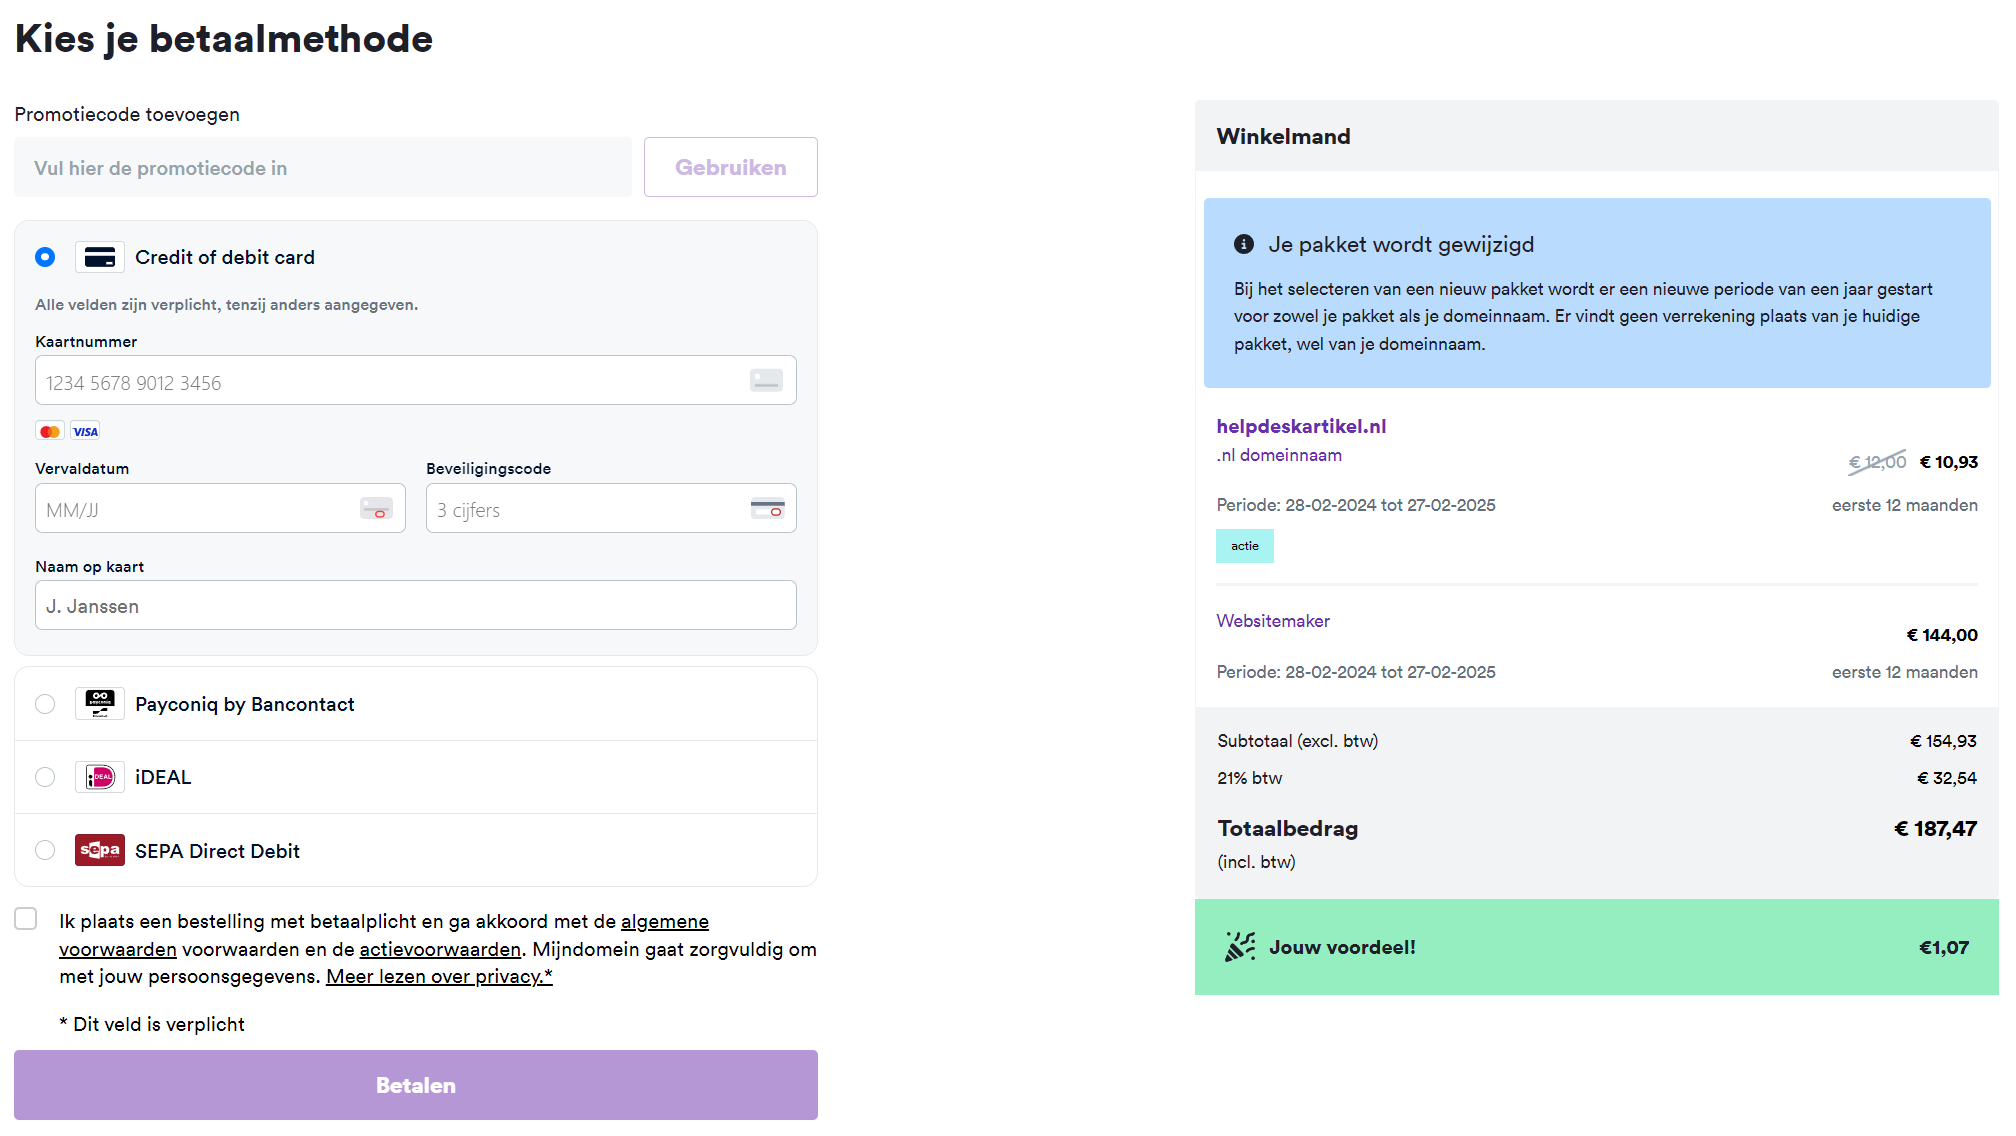
Task: Click the promotiecode input field
Action: (x=323, y=168)
